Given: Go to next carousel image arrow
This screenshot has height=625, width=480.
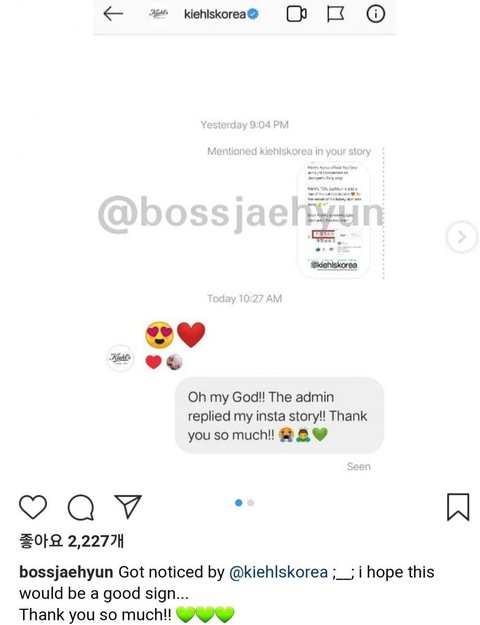Looking at the screenshot, I should pos(462,237).
